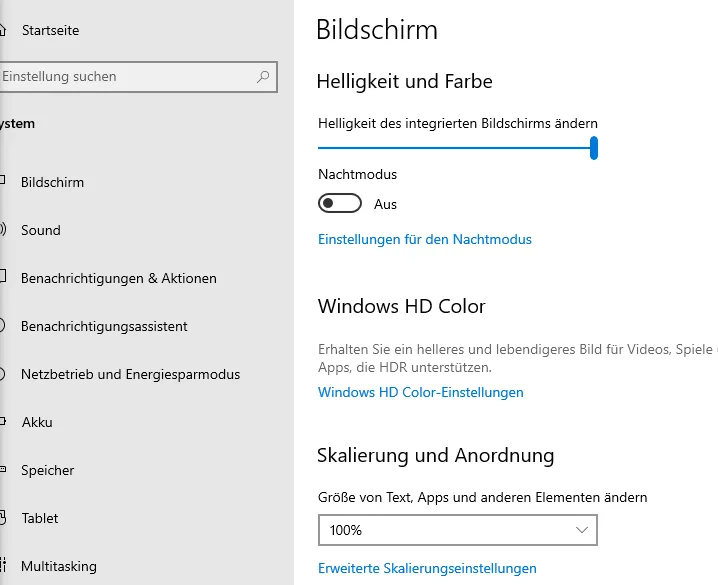Click the battery icon beside Akku
Image resolution: width=718 pixels, height=585 pixels.
2,422
